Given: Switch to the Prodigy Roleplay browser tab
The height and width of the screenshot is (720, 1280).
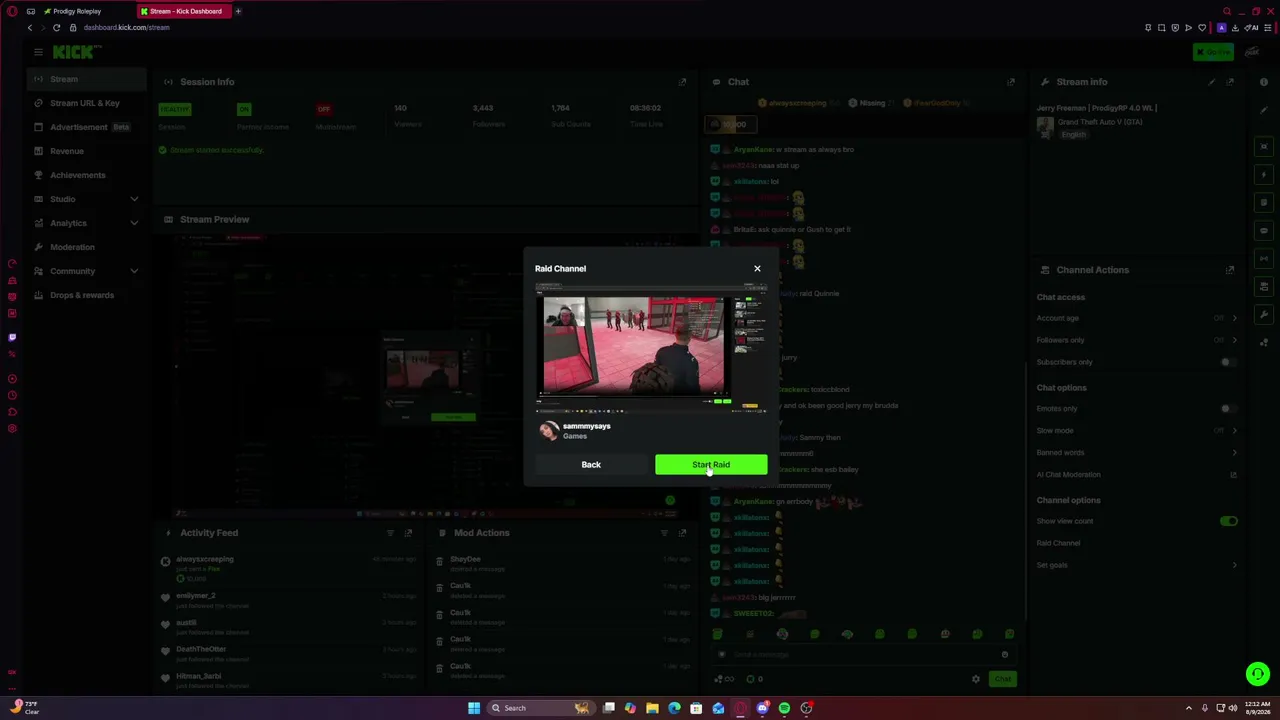Looking at the screenshot, I should click(77, 11).
